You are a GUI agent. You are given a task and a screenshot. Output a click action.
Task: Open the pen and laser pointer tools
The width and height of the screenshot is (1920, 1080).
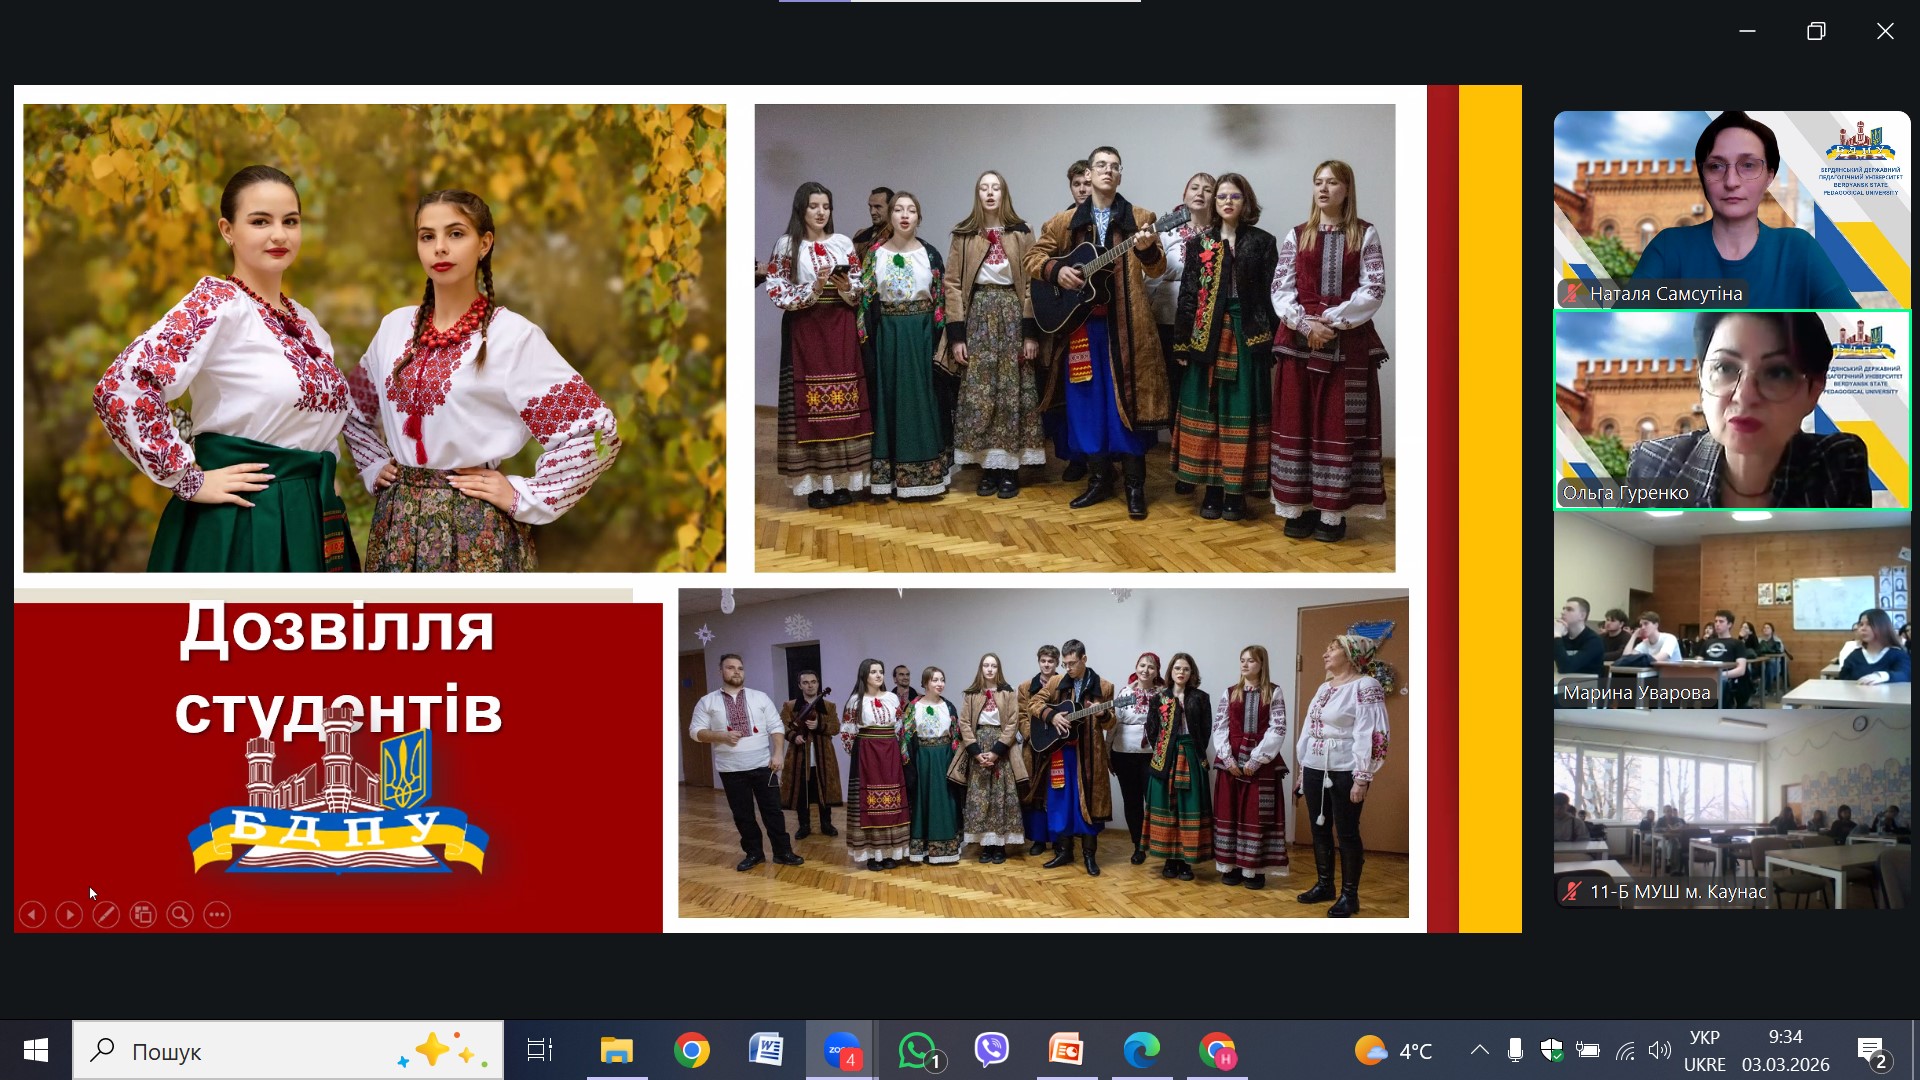click(x=106, y=915)
